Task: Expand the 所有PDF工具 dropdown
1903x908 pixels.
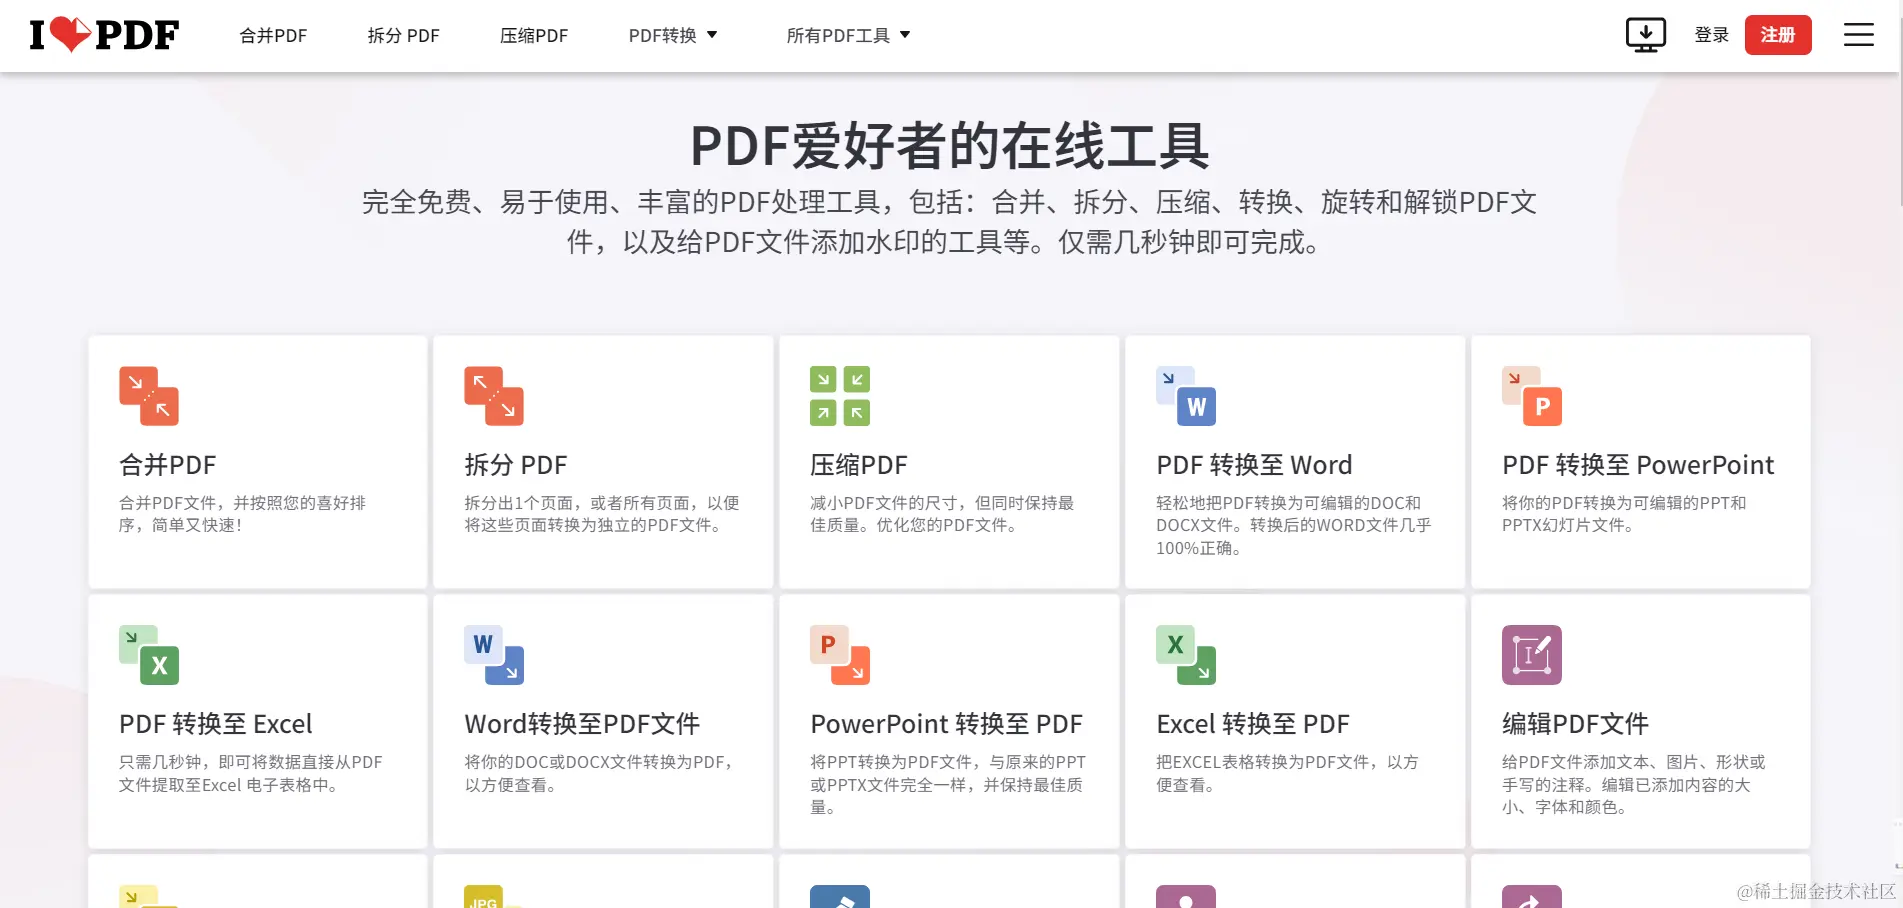Action: [848, 35]
